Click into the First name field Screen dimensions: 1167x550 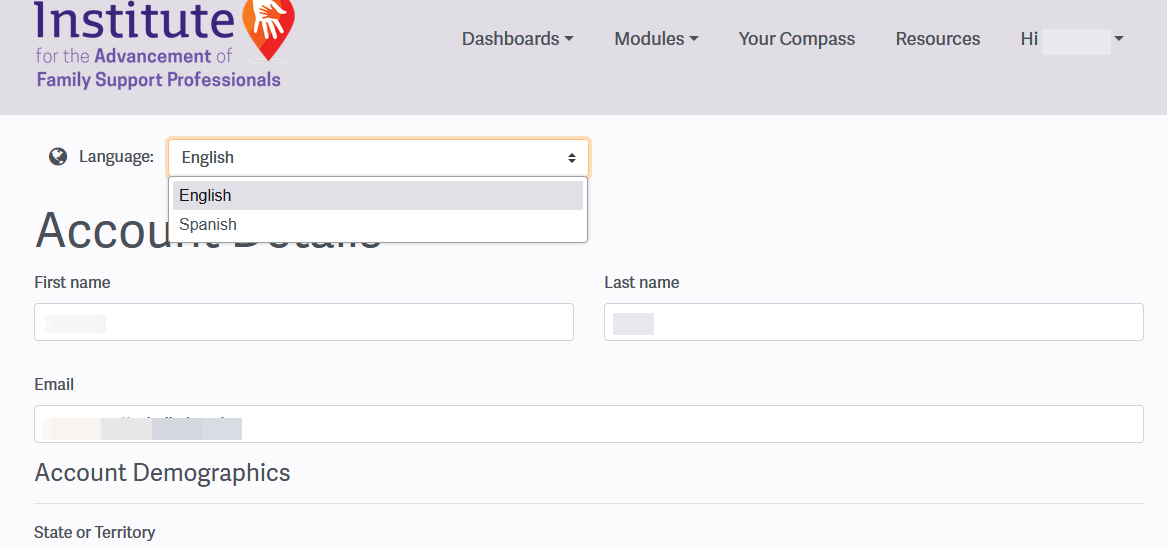[304, 322]
